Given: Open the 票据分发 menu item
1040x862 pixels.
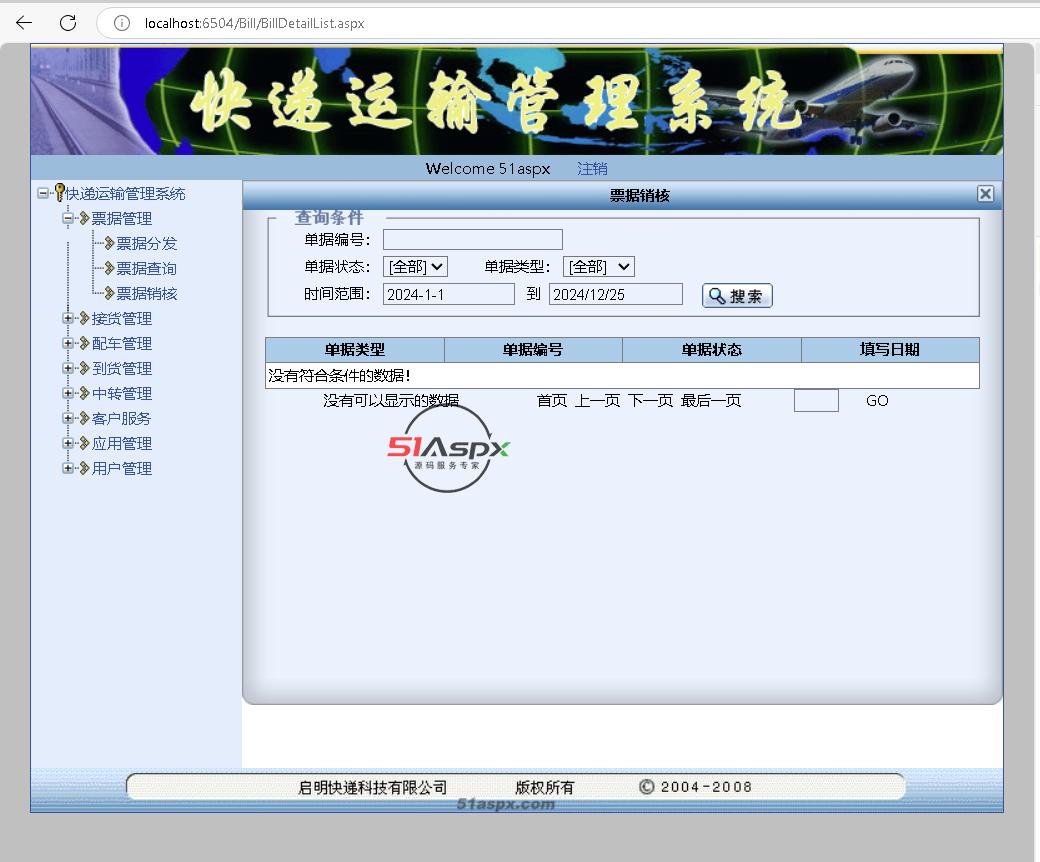Looking at the screenshot, I should click(147, 243).
